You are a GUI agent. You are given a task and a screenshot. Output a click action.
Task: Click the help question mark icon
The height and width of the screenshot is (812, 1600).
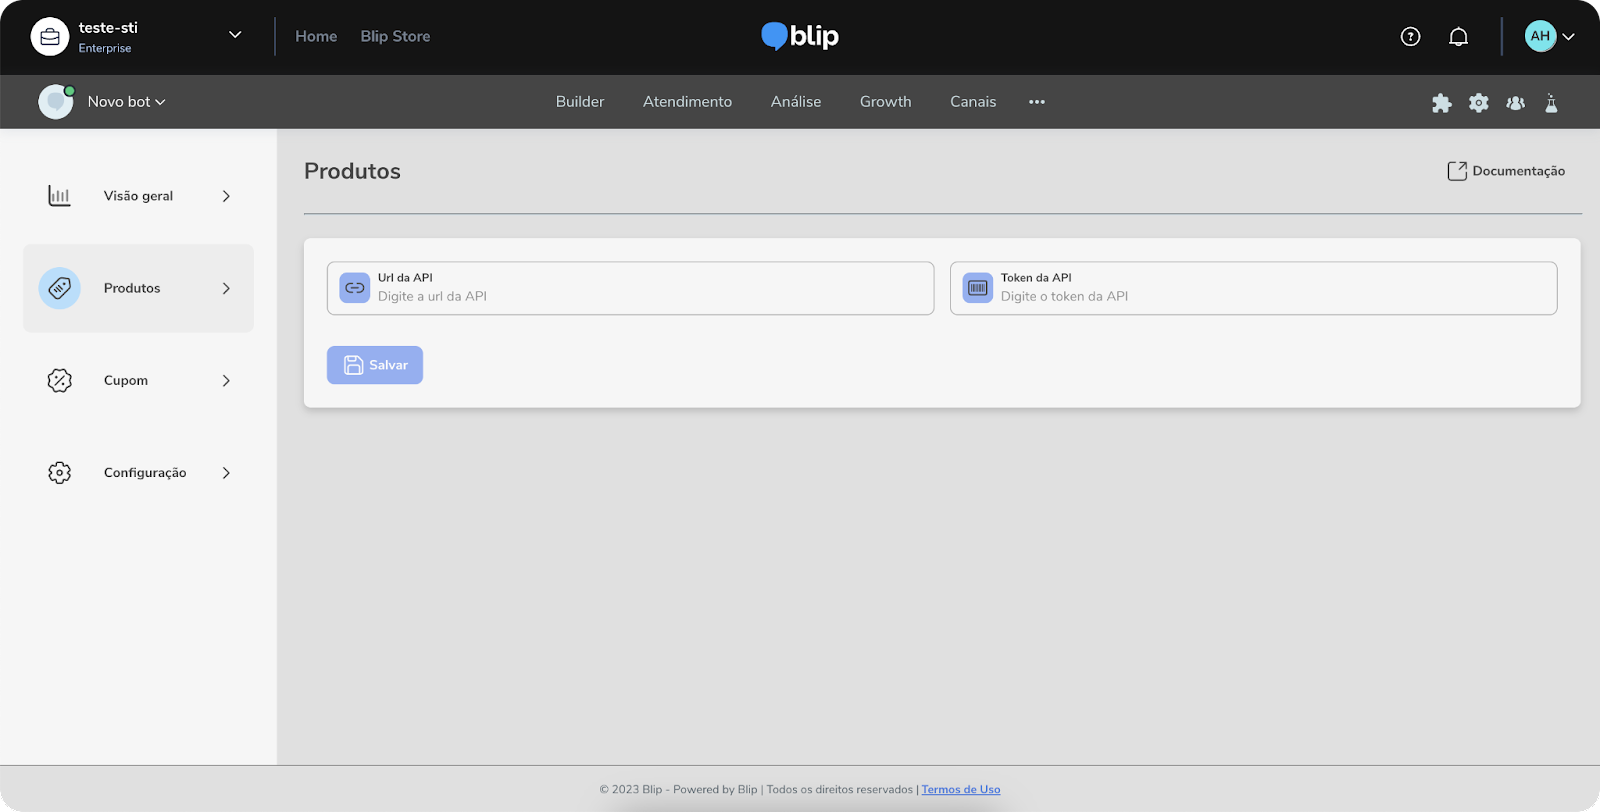tap(1410, 37)
